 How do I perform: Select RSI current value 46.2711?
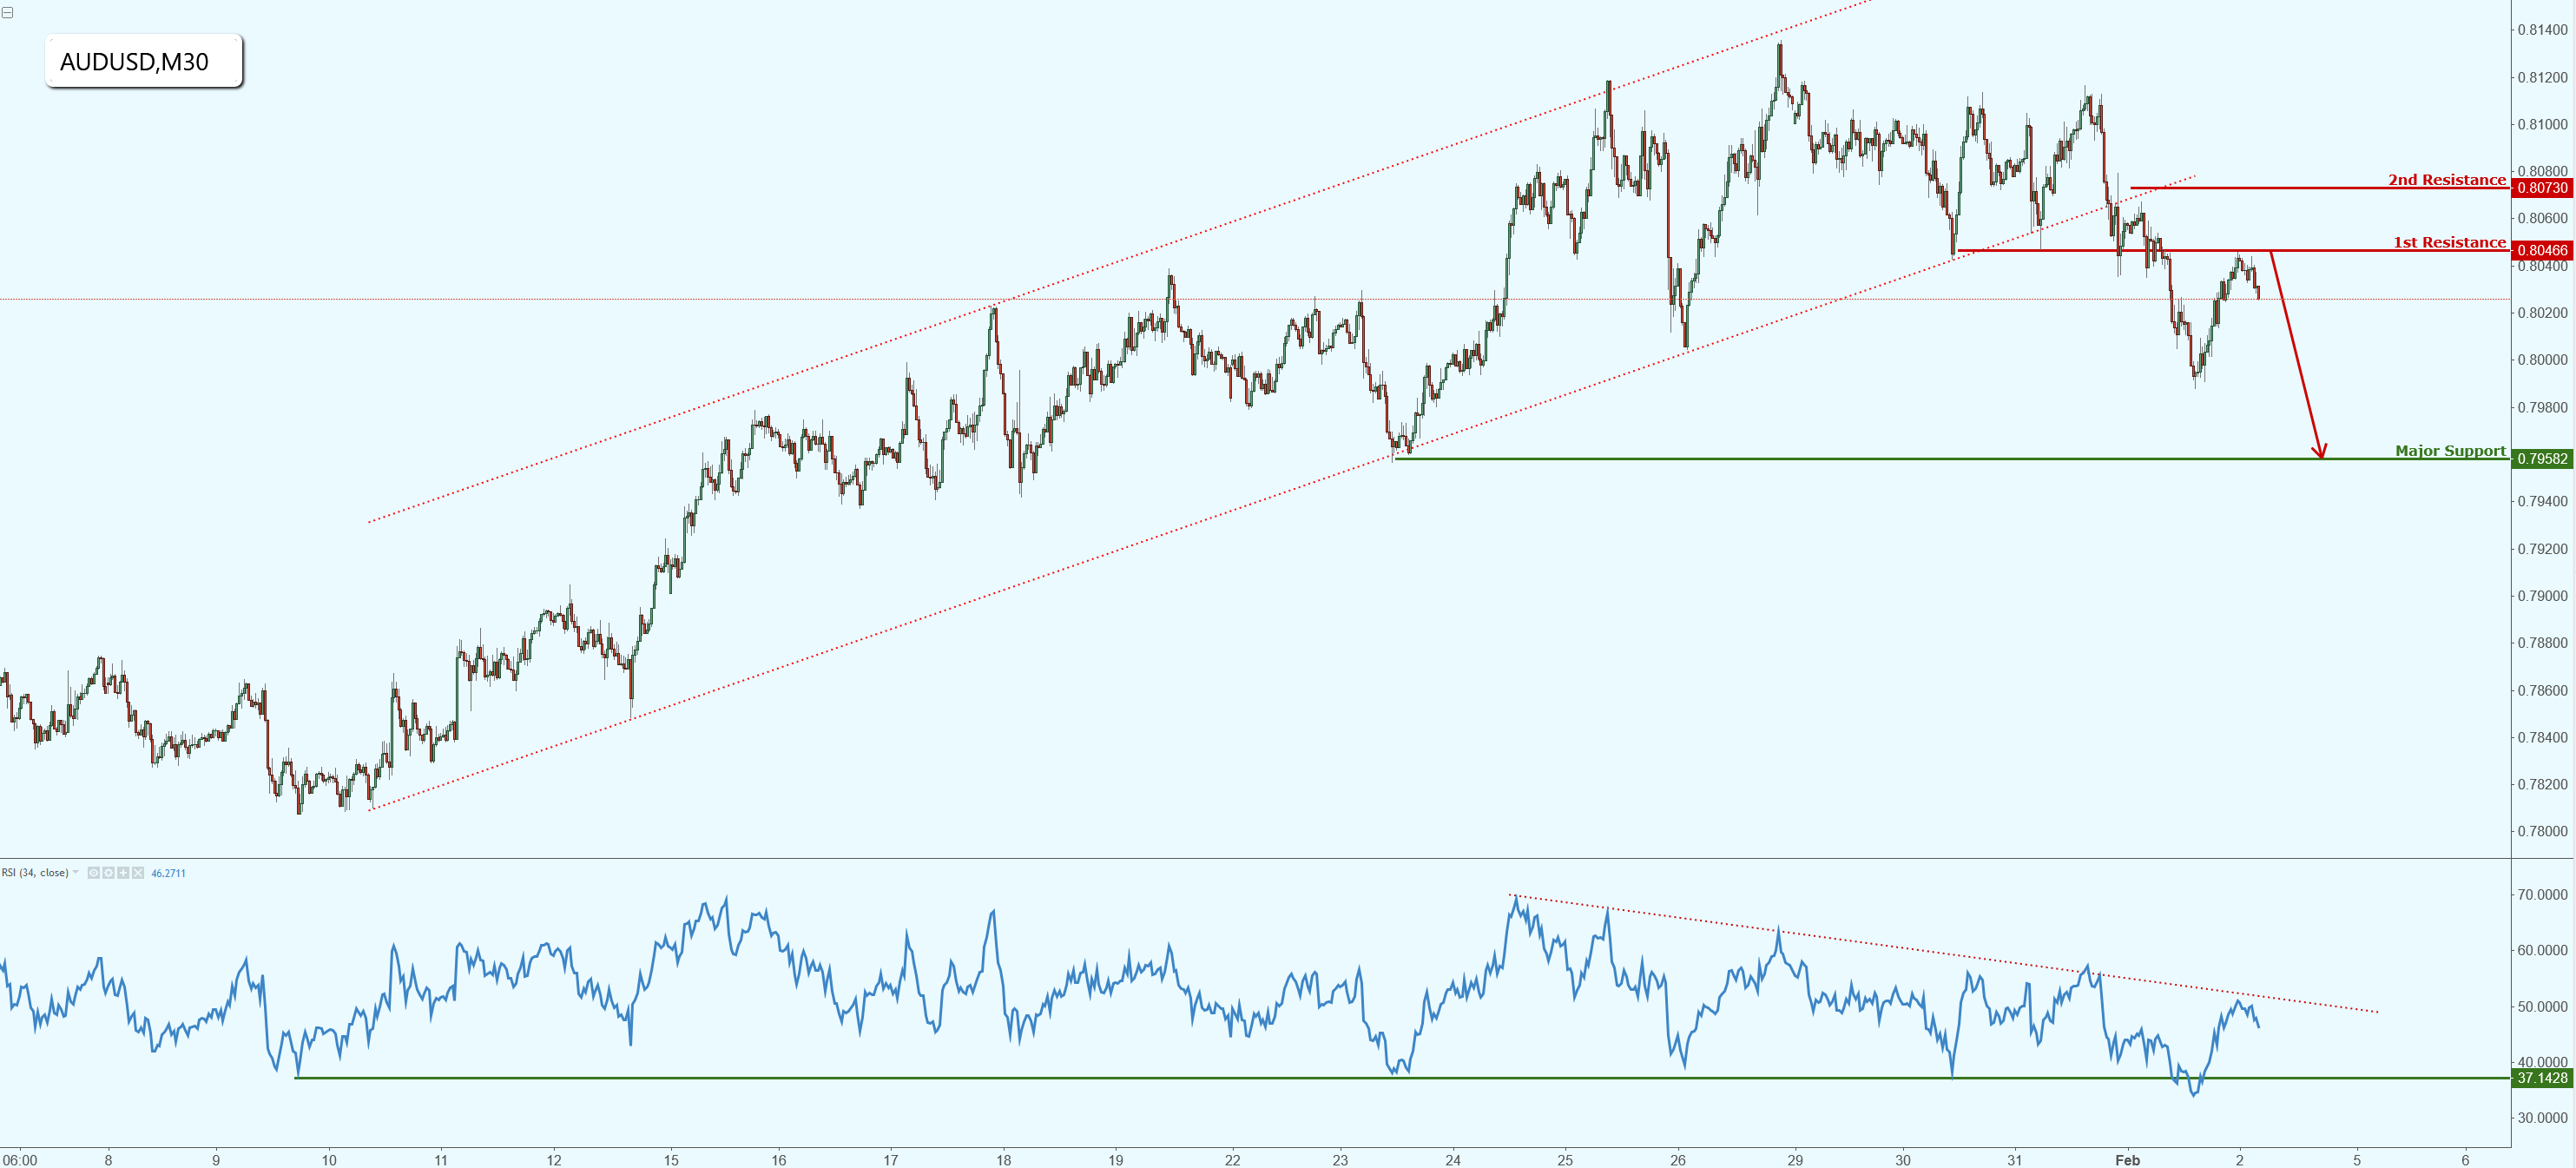(168, 873)
